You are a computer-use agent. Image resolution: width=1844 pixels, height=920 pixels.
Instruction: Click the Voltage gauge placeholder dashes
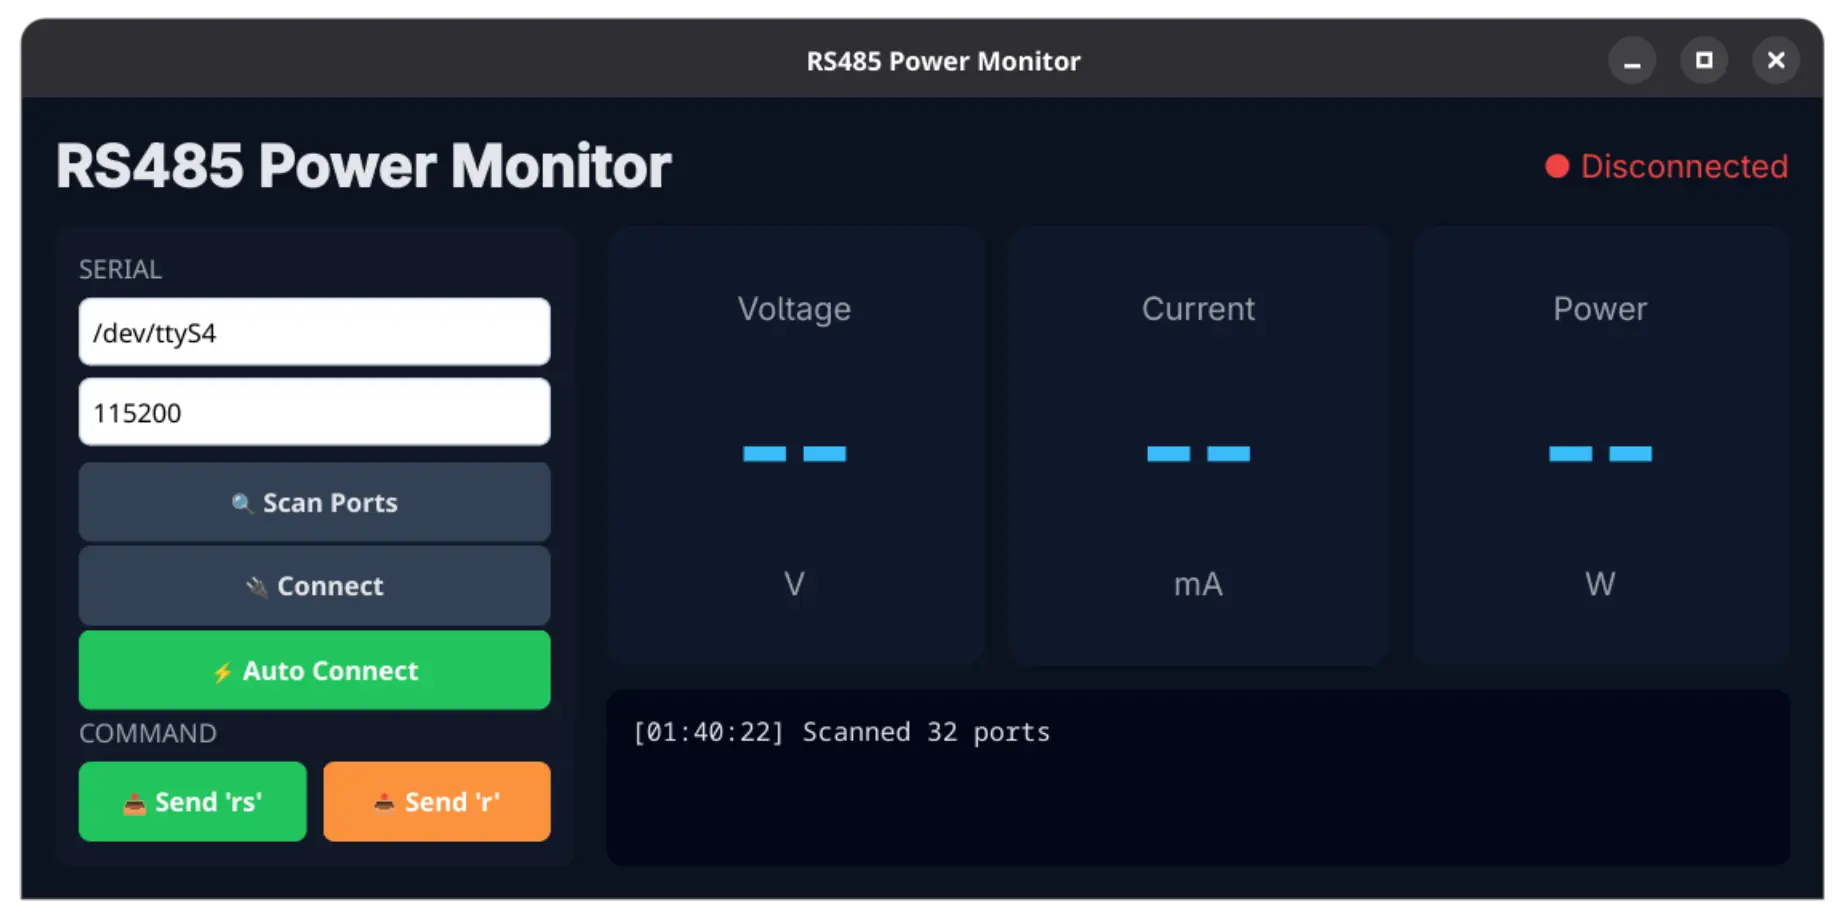795,454
